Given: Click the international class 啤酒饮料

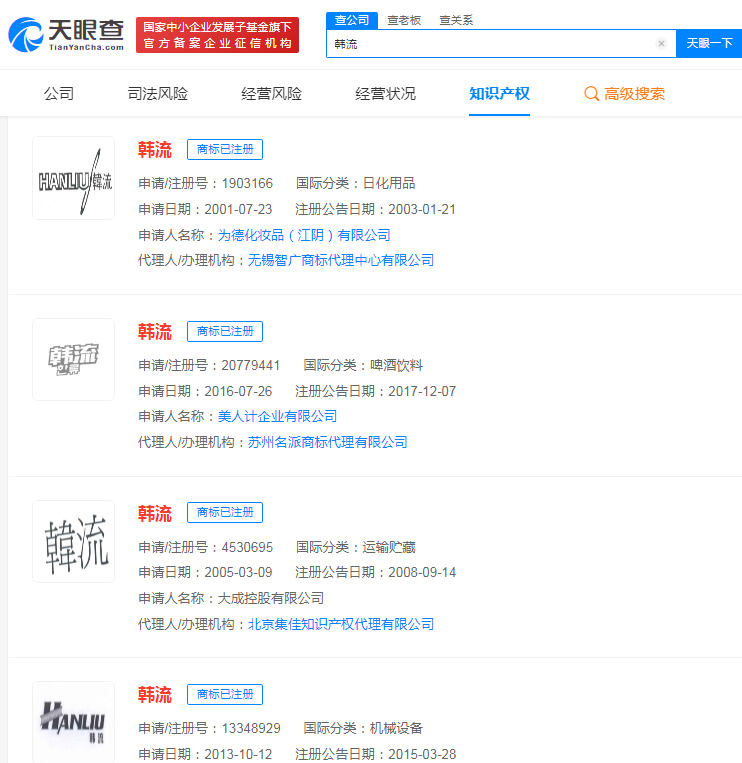Looking at the screenshot, I should [396, 365].
